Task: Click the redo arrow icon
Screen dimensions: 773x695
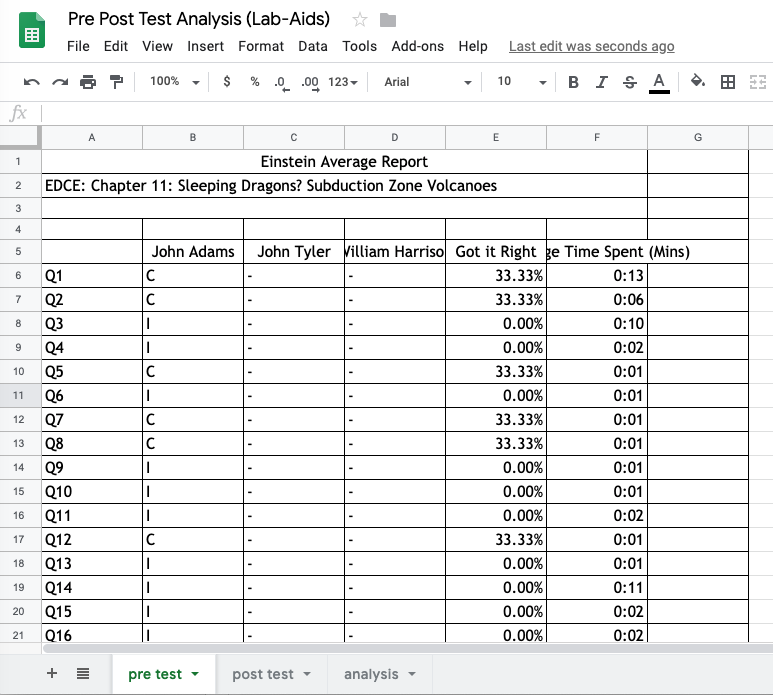Action: pyautogui.click(x=60, y=82)
